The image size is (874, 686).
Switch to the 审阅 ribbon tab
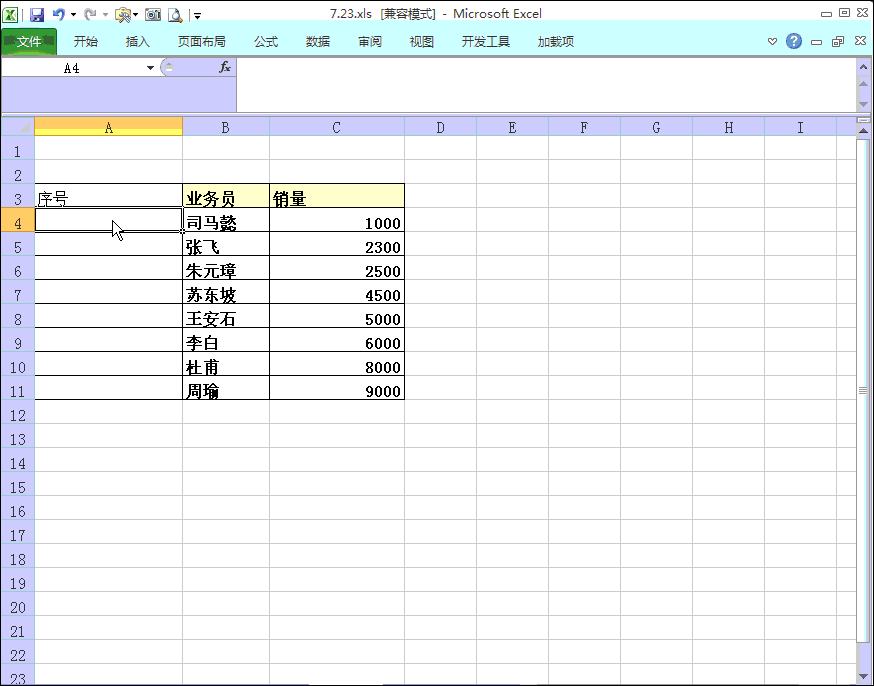click(x=370, y=41)
